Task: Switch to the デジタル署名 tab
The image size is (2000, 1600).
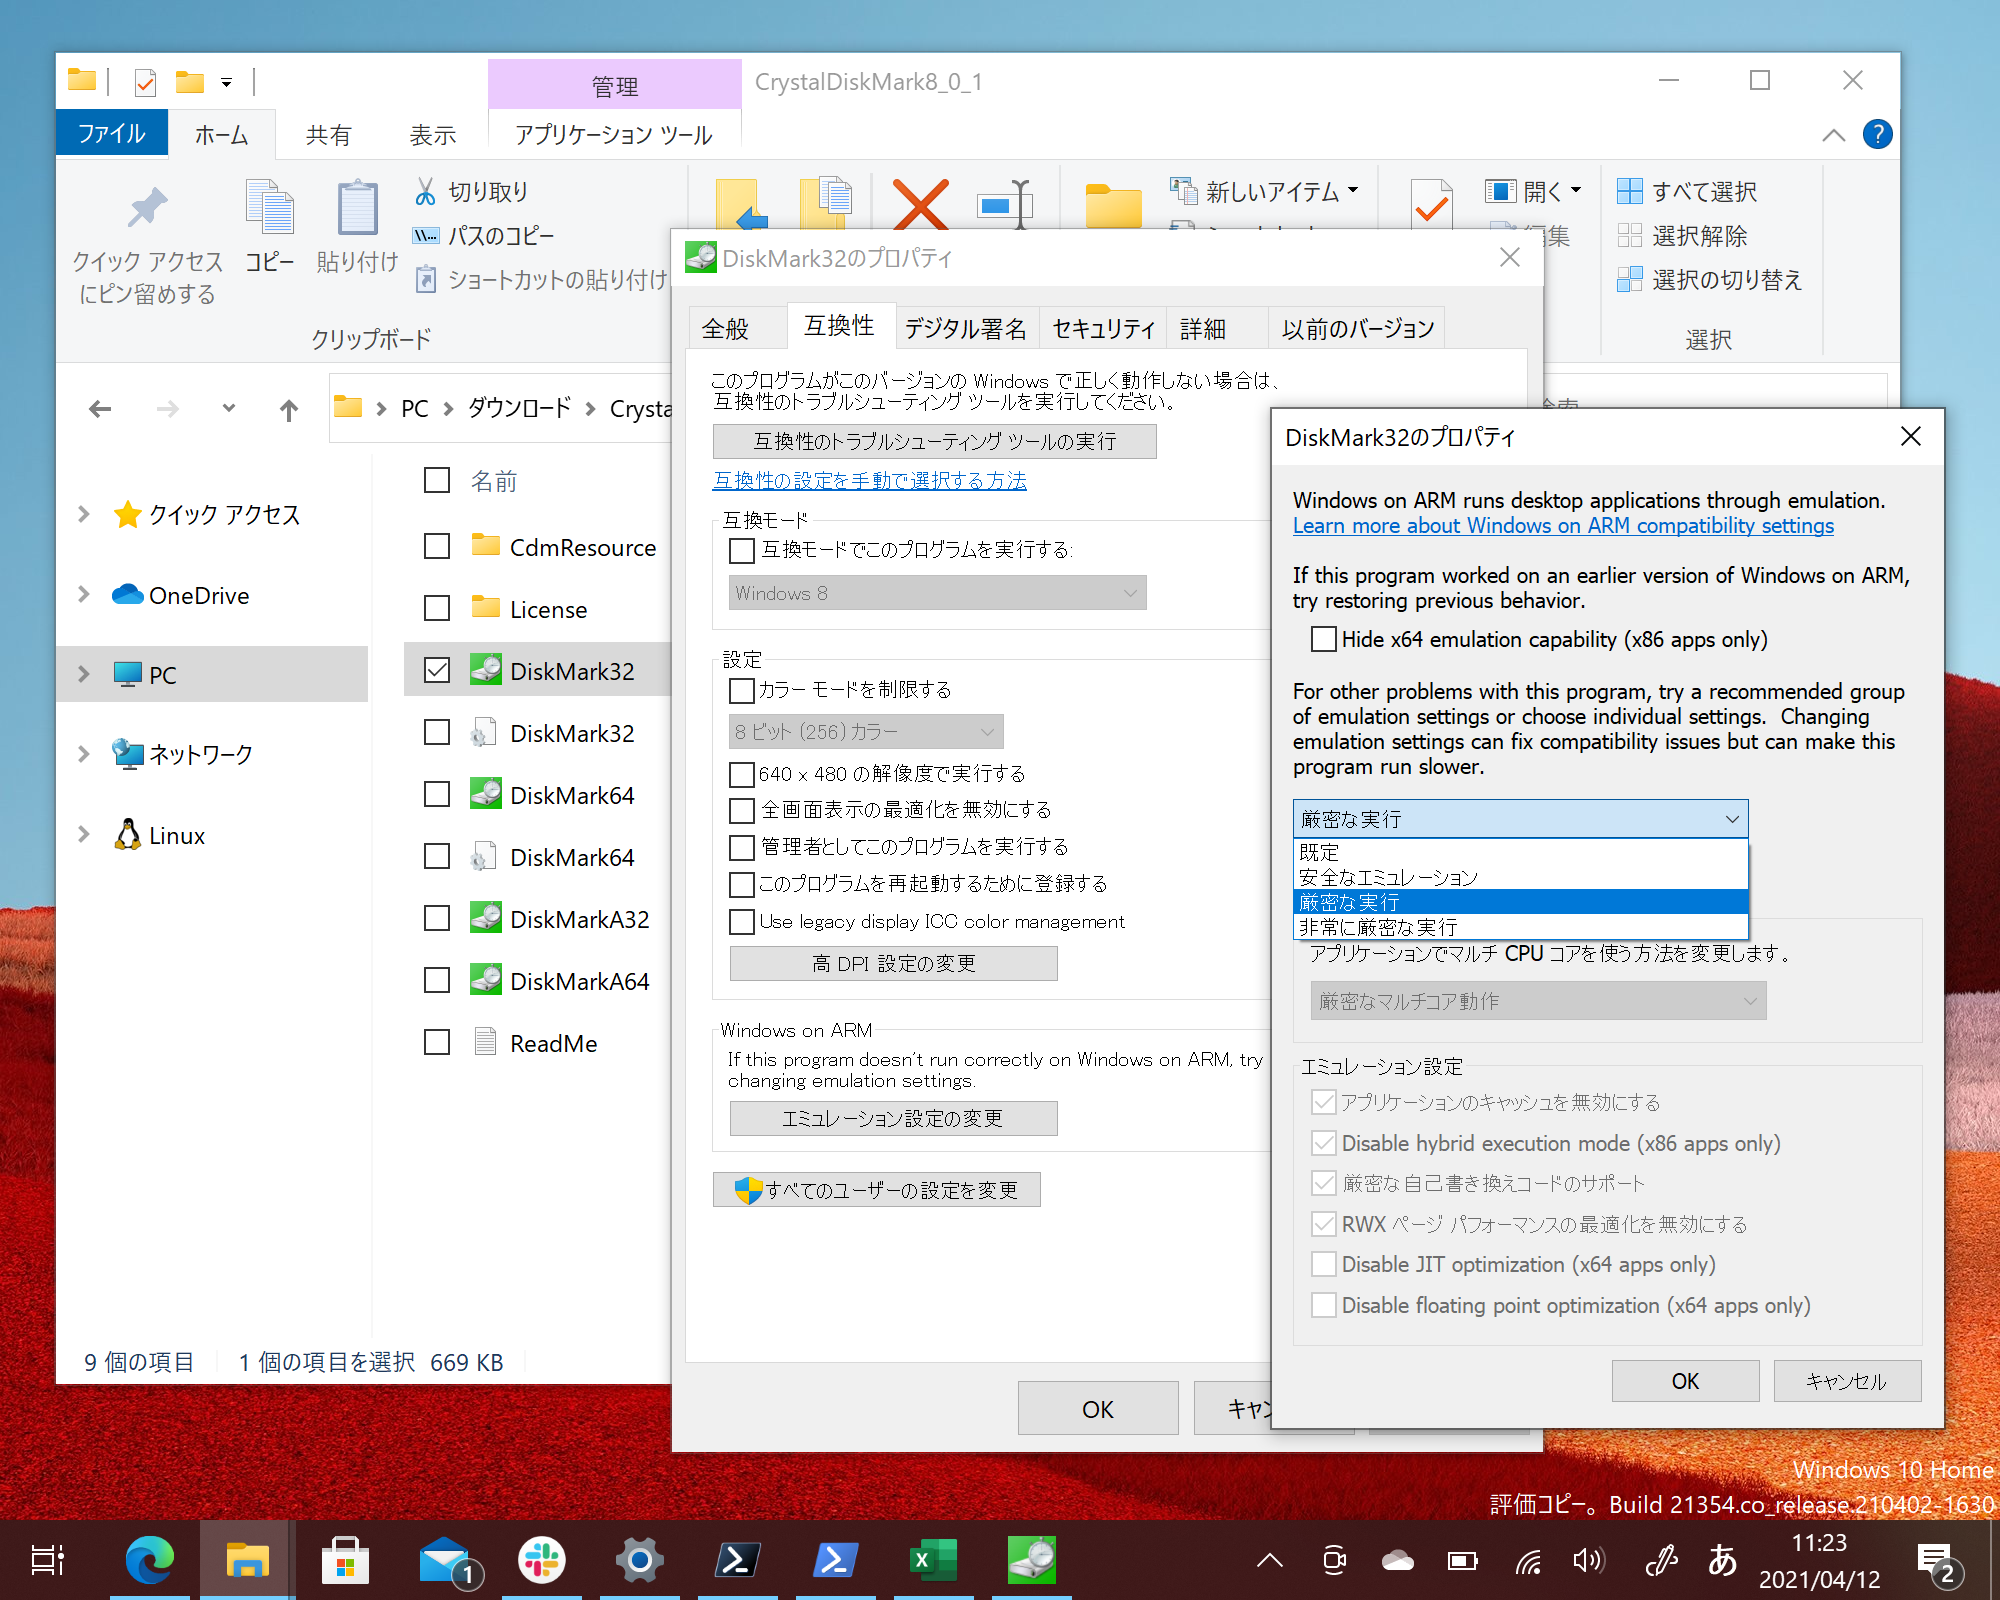Action: [x=964, y=328]
